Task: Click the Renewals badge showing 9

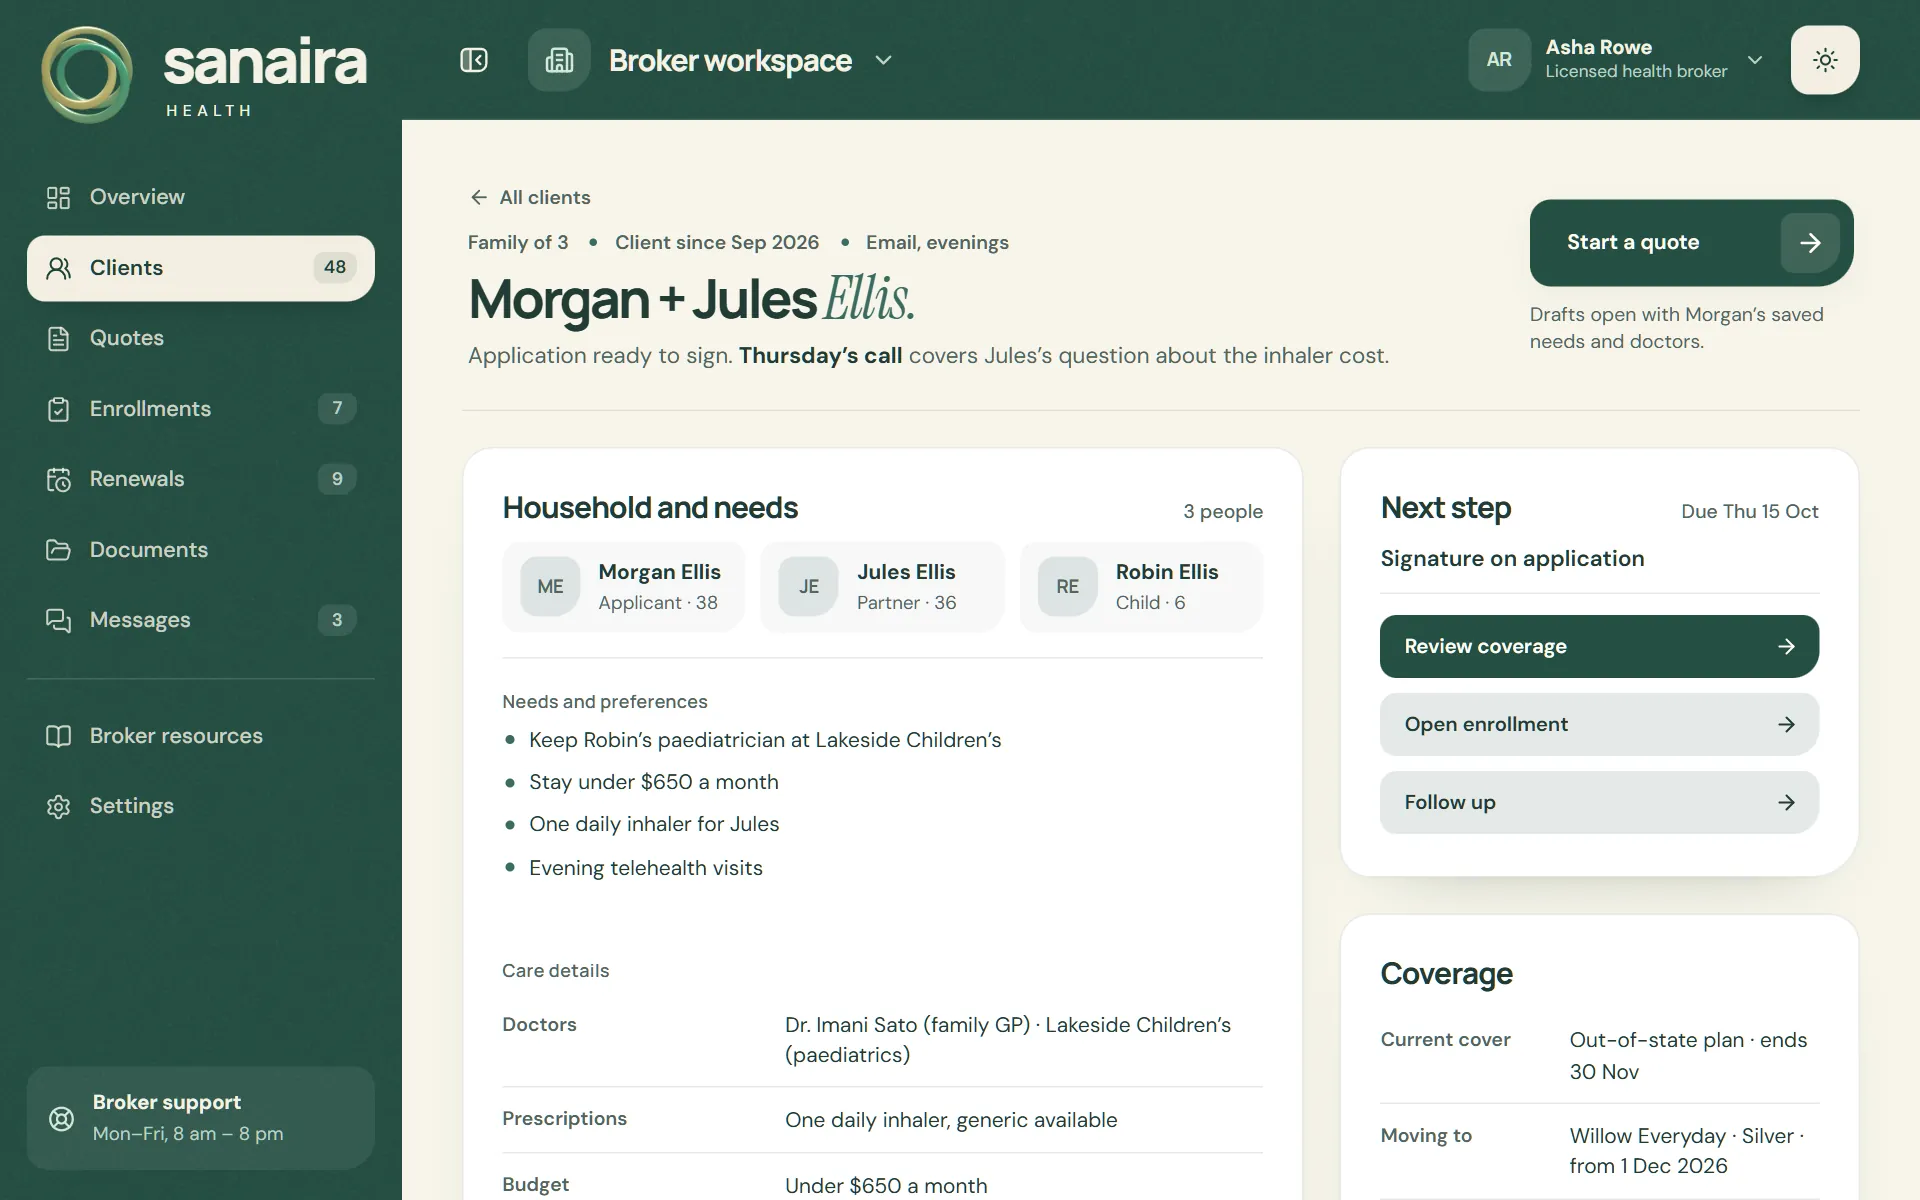Action: click(x=337, y=478)
